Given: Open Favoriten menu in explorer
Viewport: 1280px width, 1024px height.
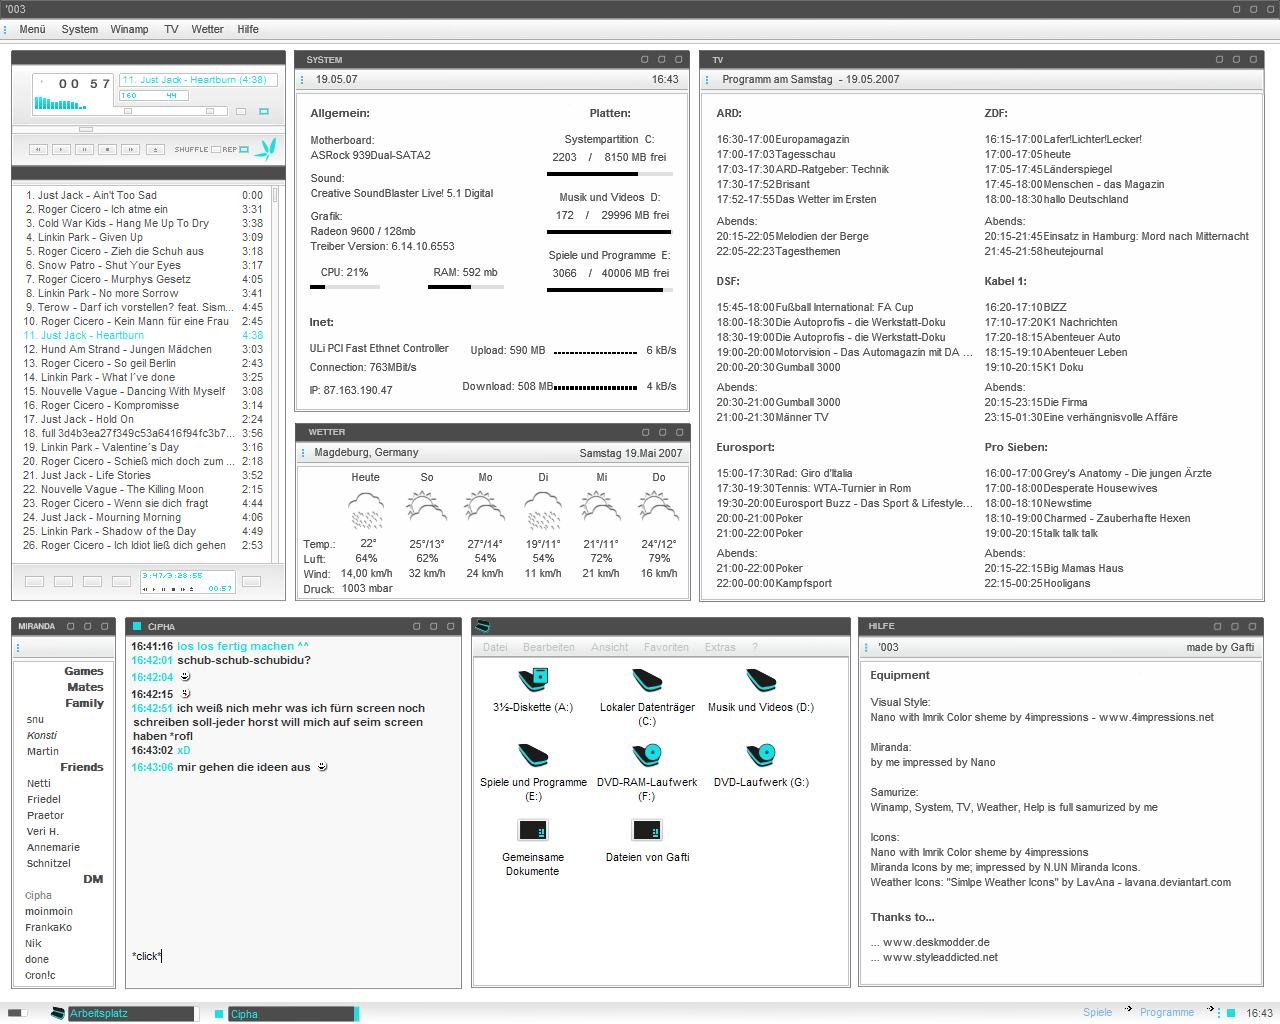Looking at the screenshot, I should coord(666,647).
